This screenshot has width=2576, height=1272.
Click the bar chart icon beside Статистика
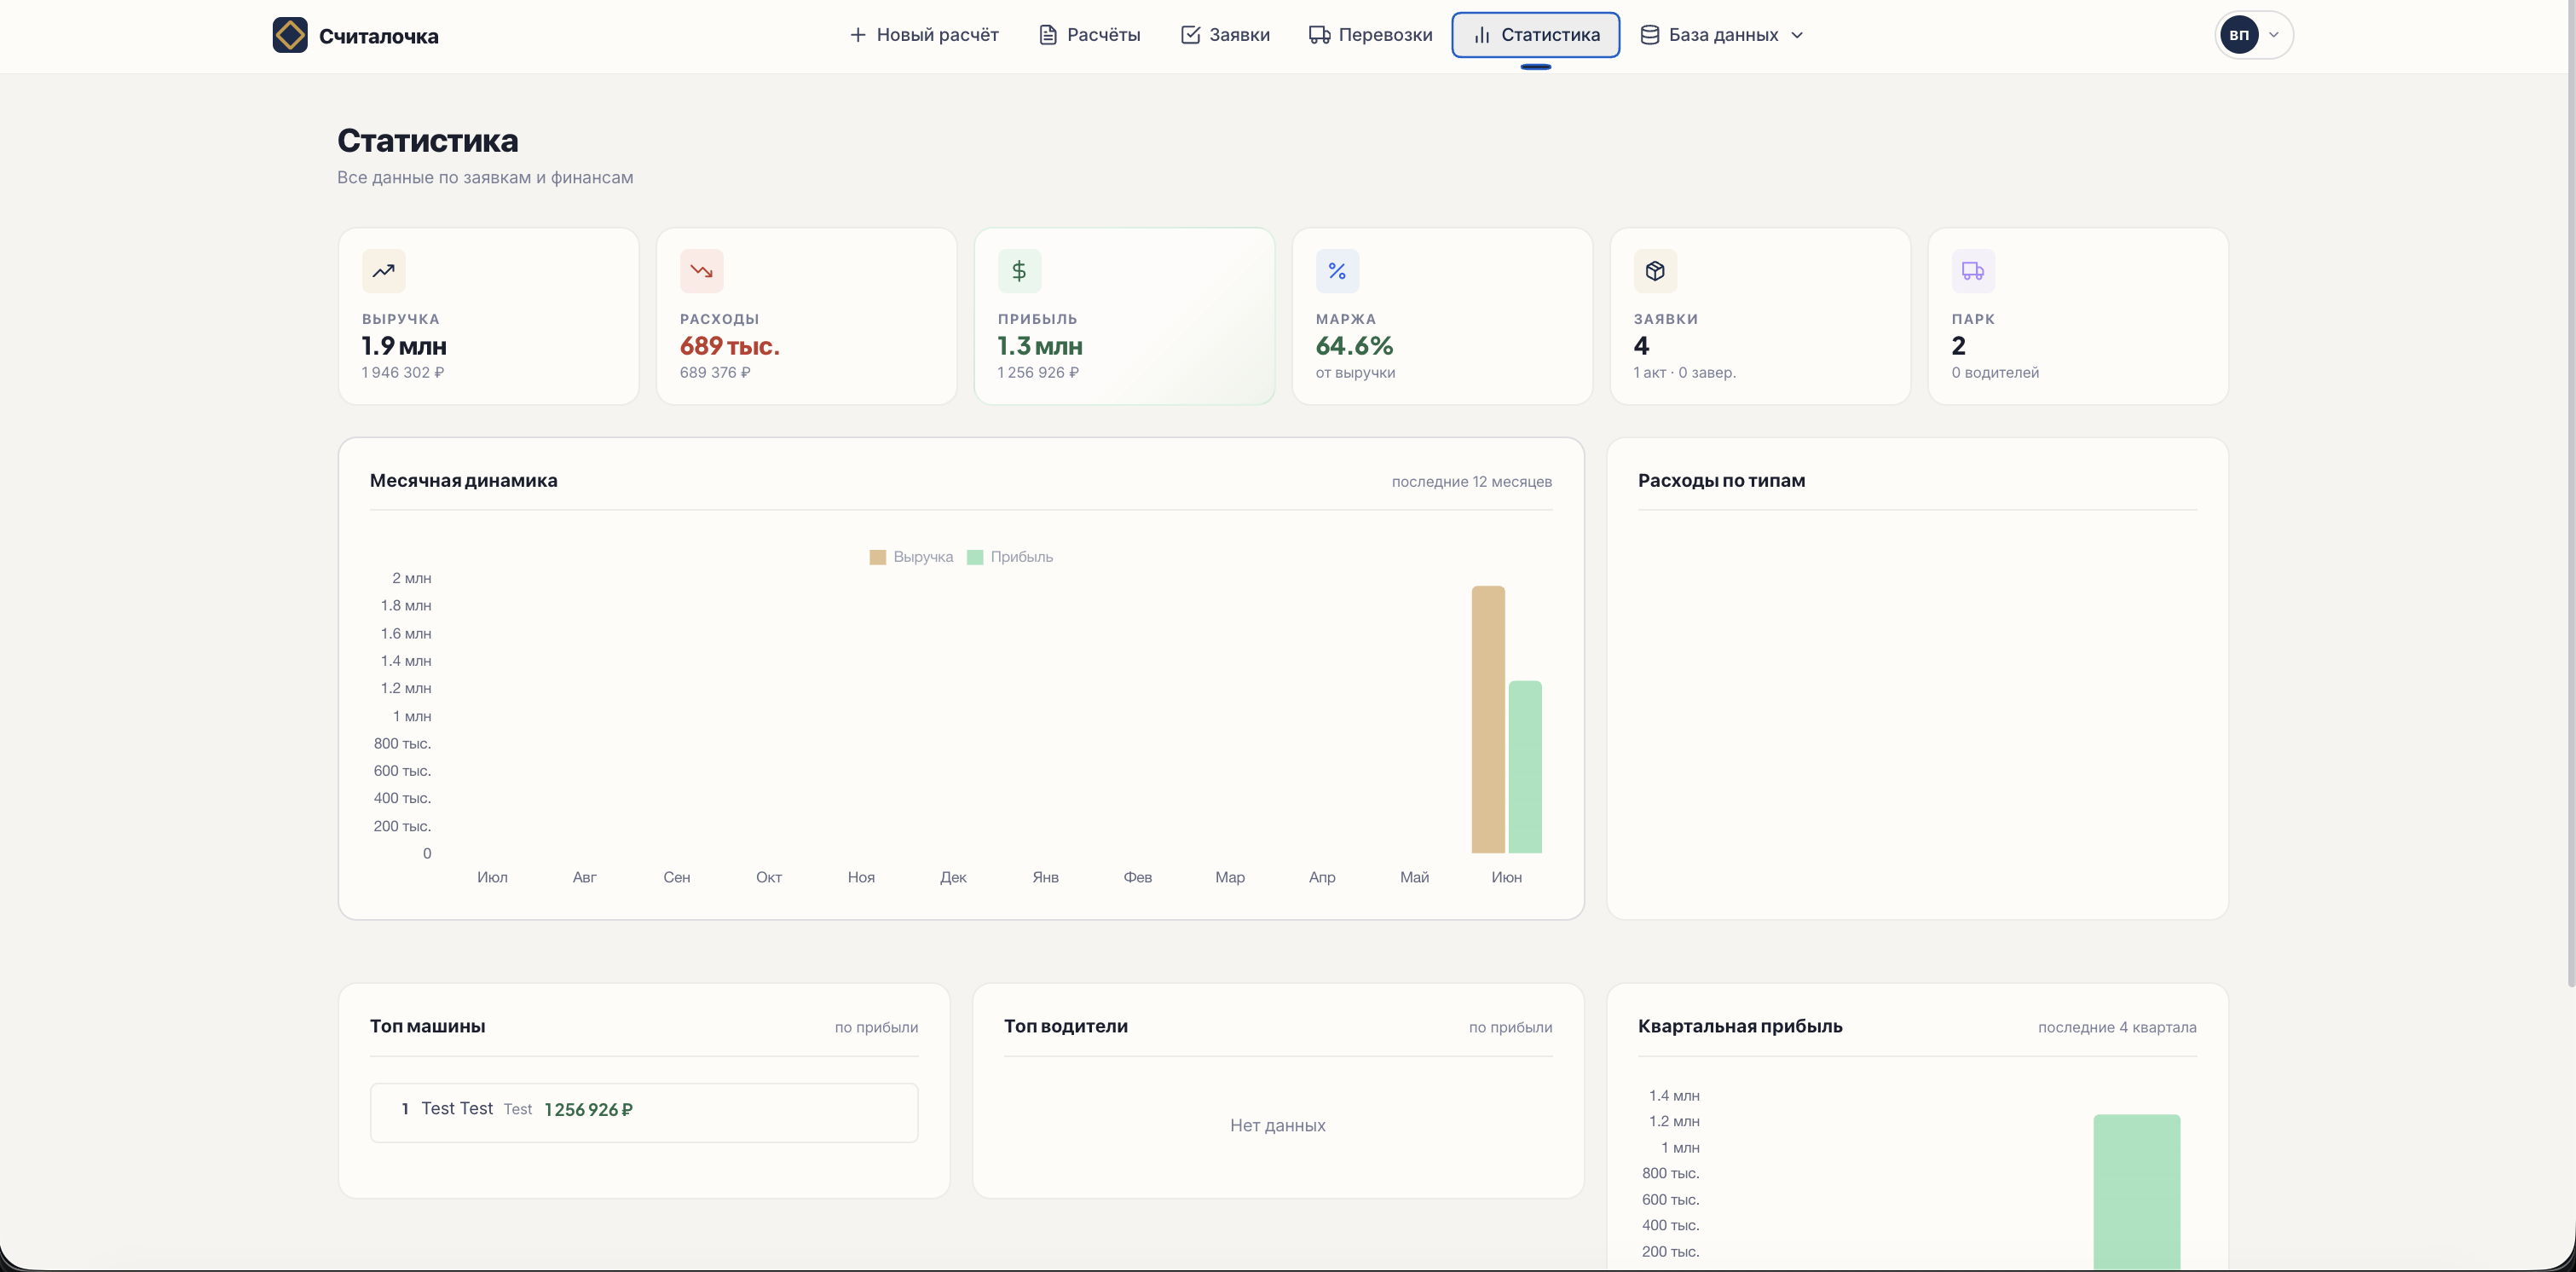[1481, 35]
